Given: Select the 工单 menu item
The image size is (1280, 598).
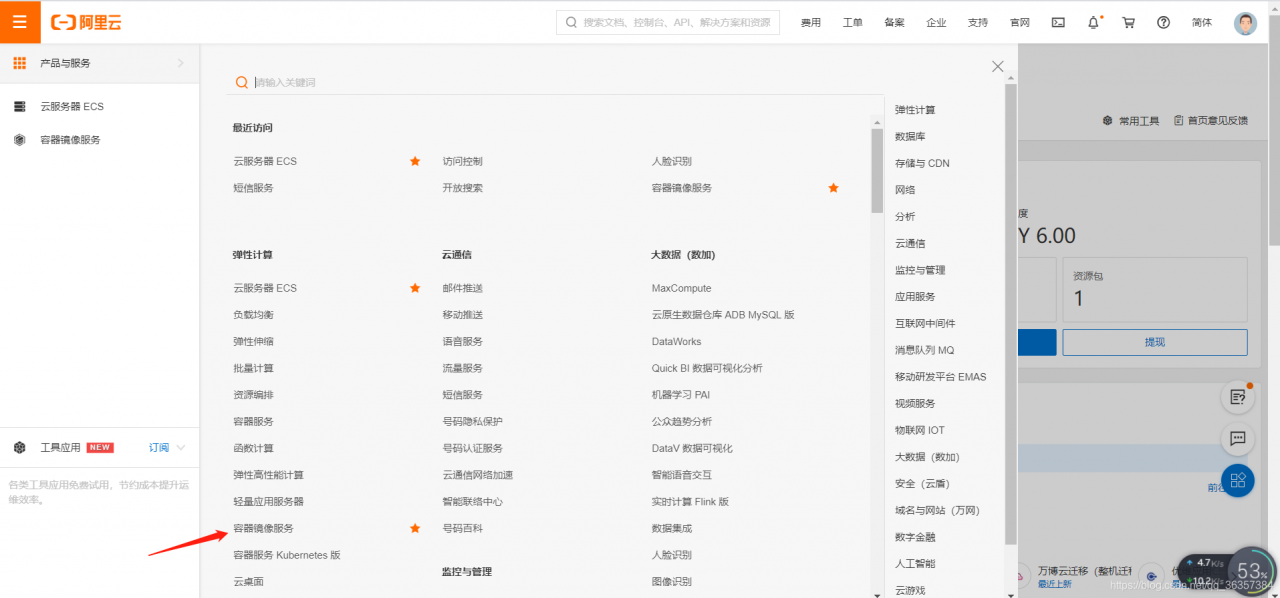Looking at the screenshot, I should coord(853,21).
